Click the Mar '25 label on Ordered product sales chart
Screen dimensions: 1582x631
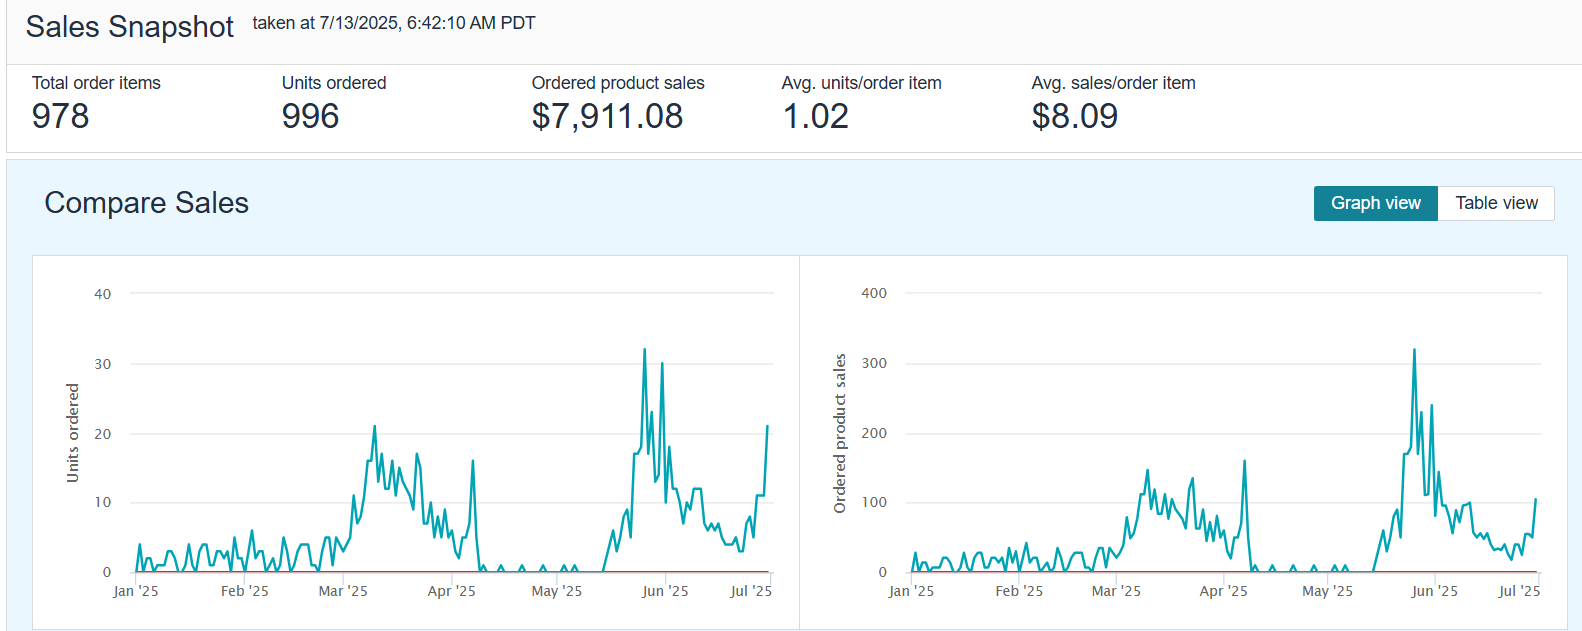1116,591
